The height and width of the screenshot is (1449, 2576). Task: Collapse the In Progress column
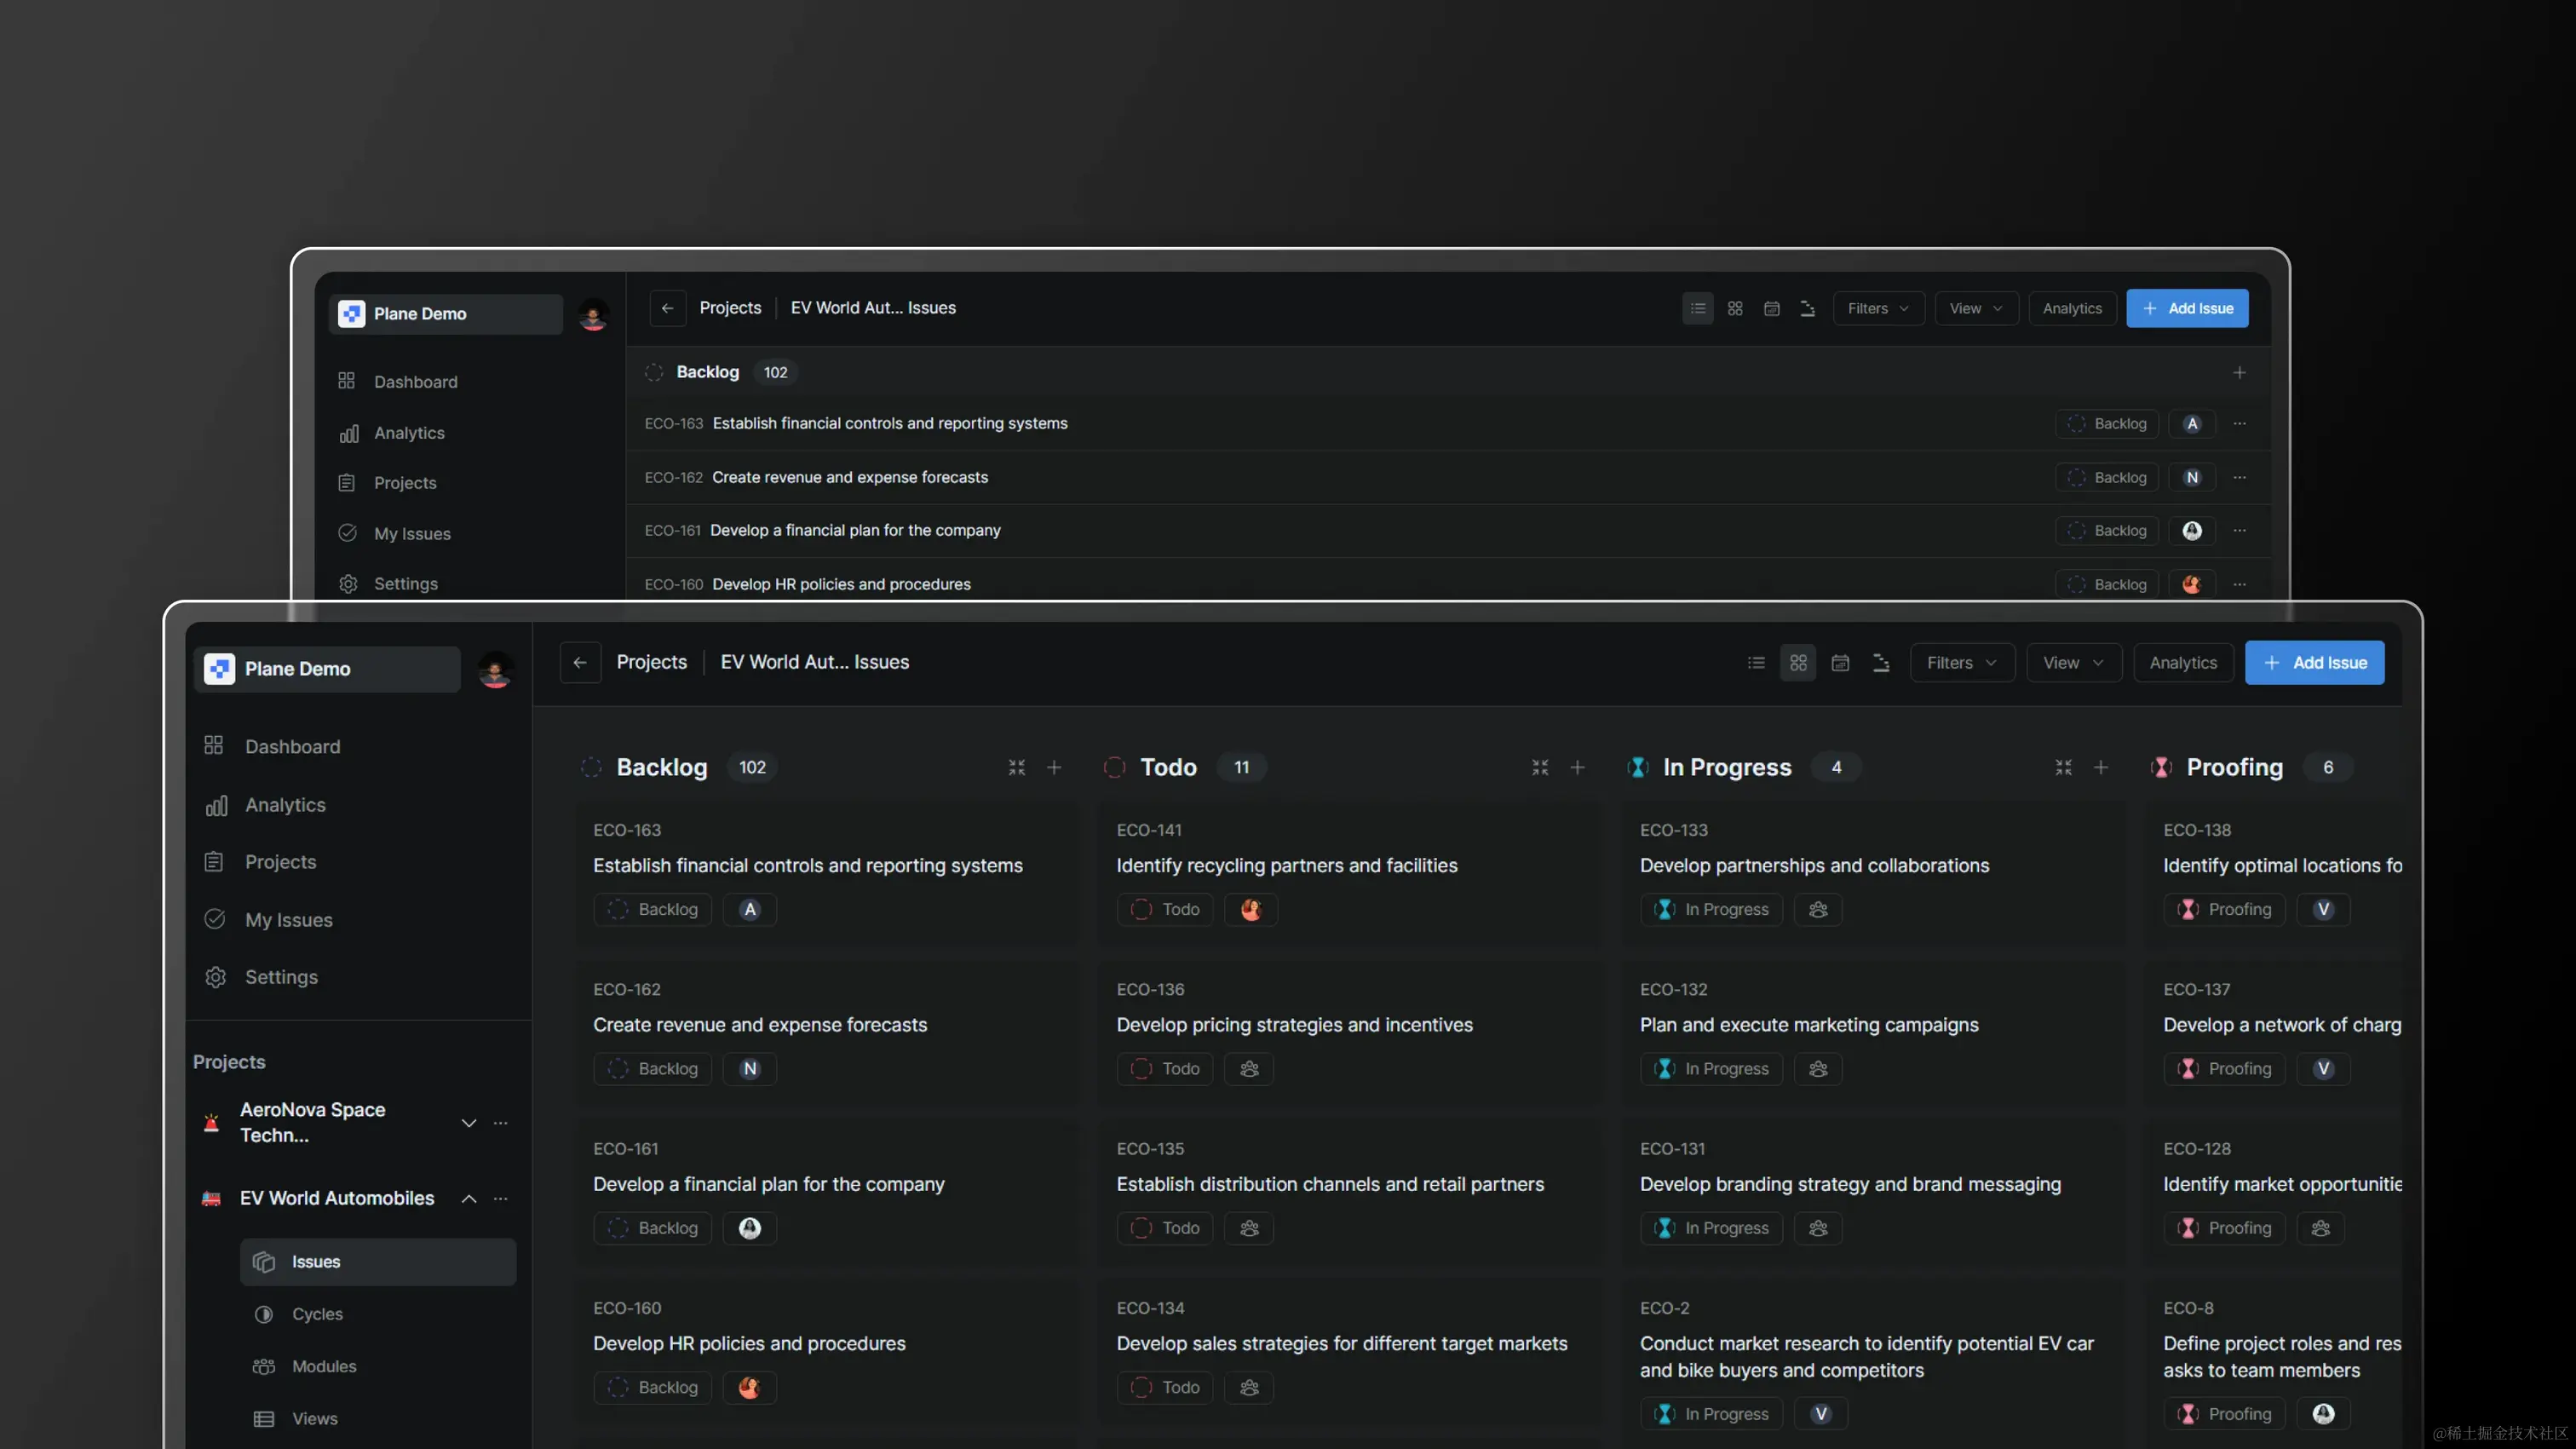pos(2063,767)
